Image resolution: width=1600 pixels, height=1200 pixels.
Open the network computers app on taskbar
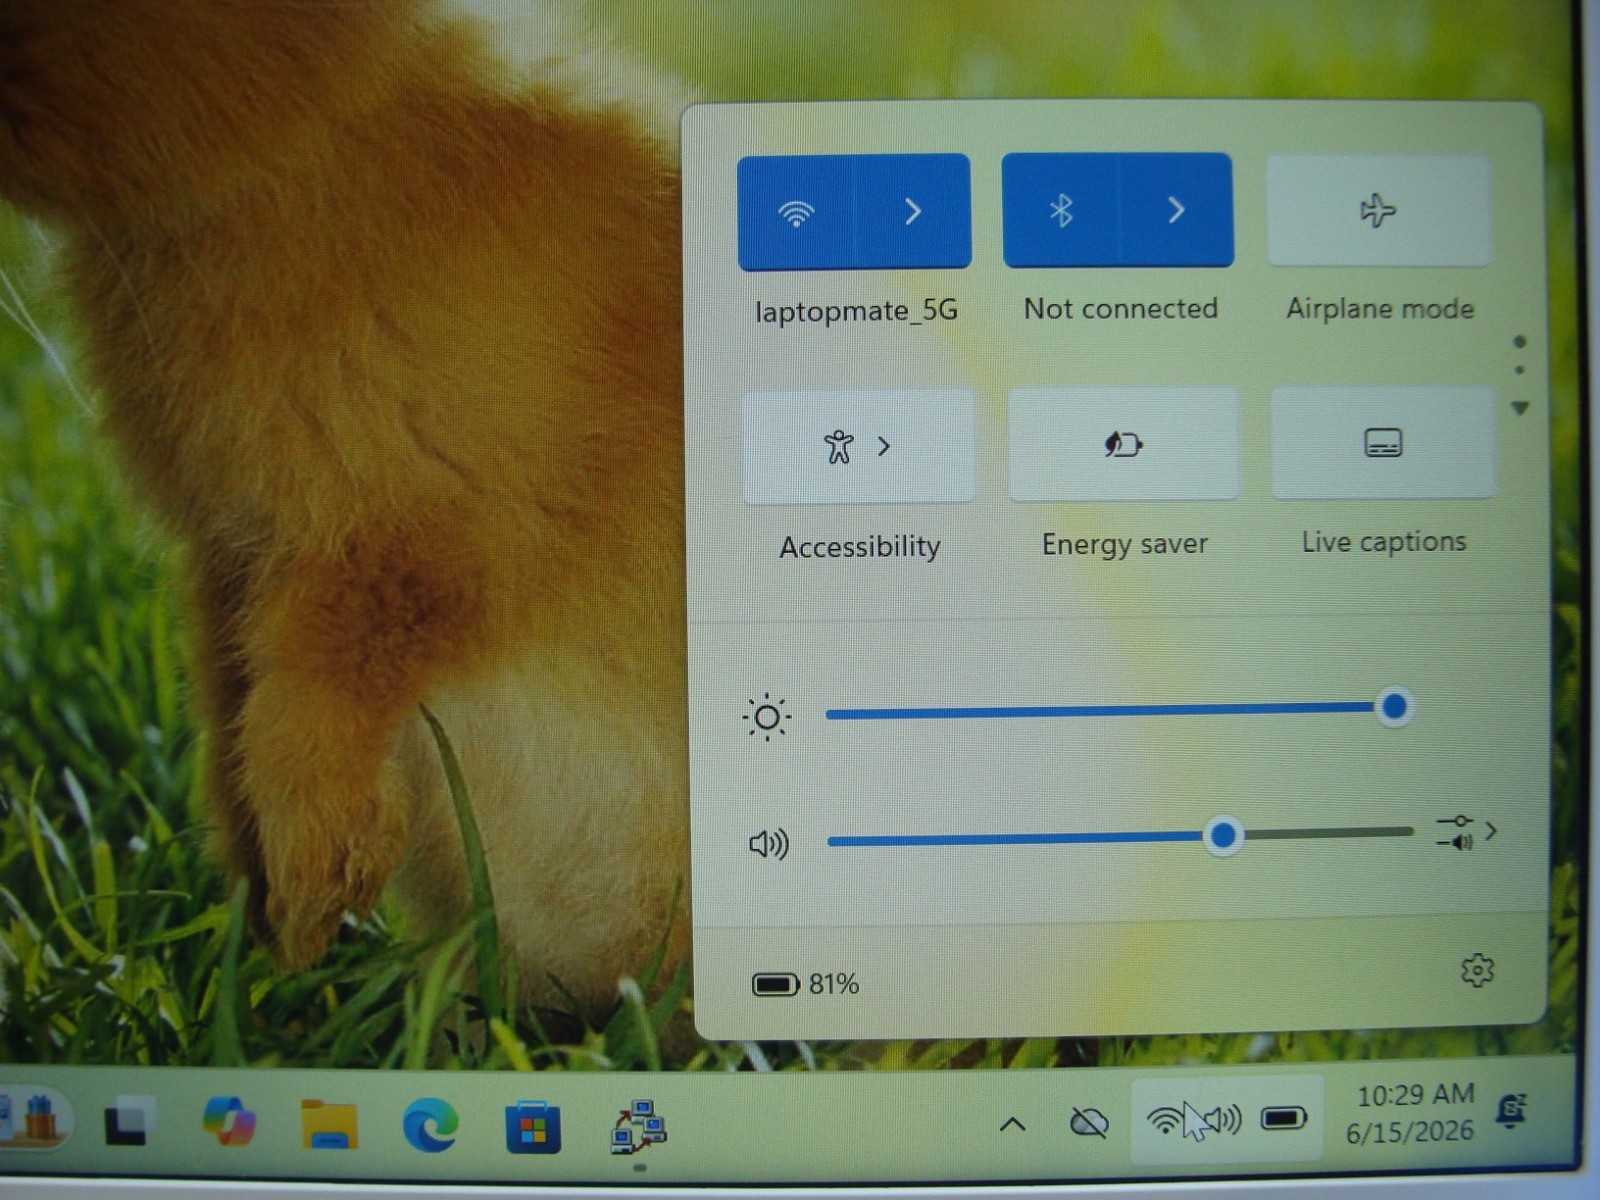pyautogui.click(x=638, y=1127)
